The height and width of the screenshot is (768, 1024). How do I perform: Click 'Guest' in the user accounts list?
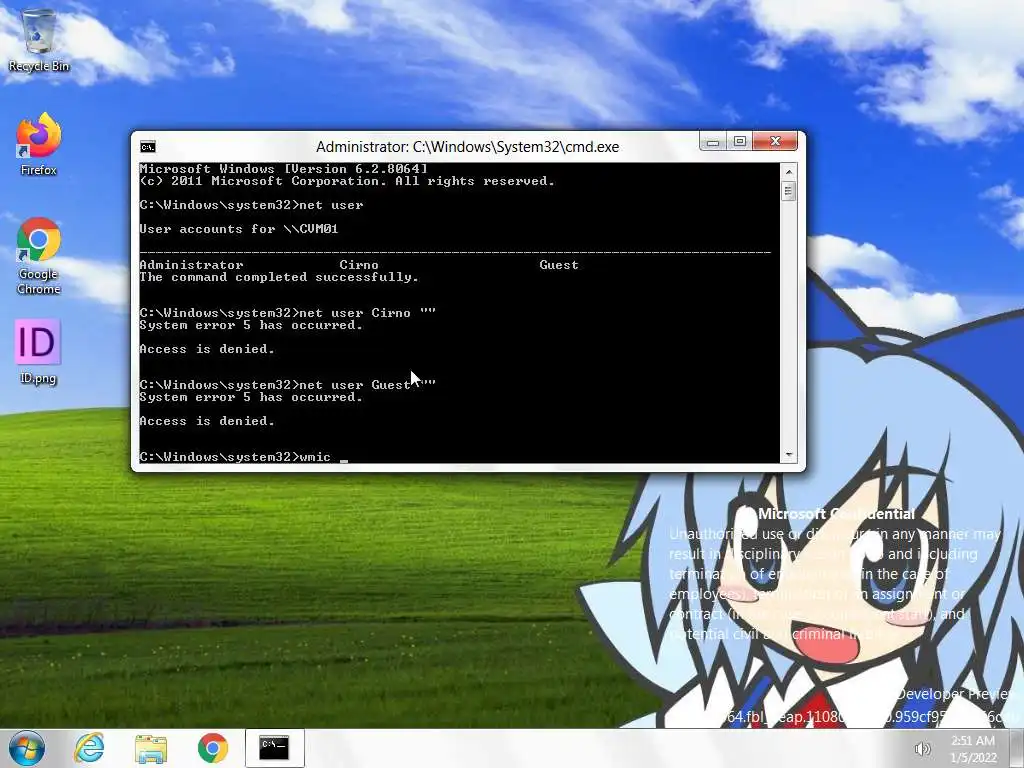tap(559, 265)
